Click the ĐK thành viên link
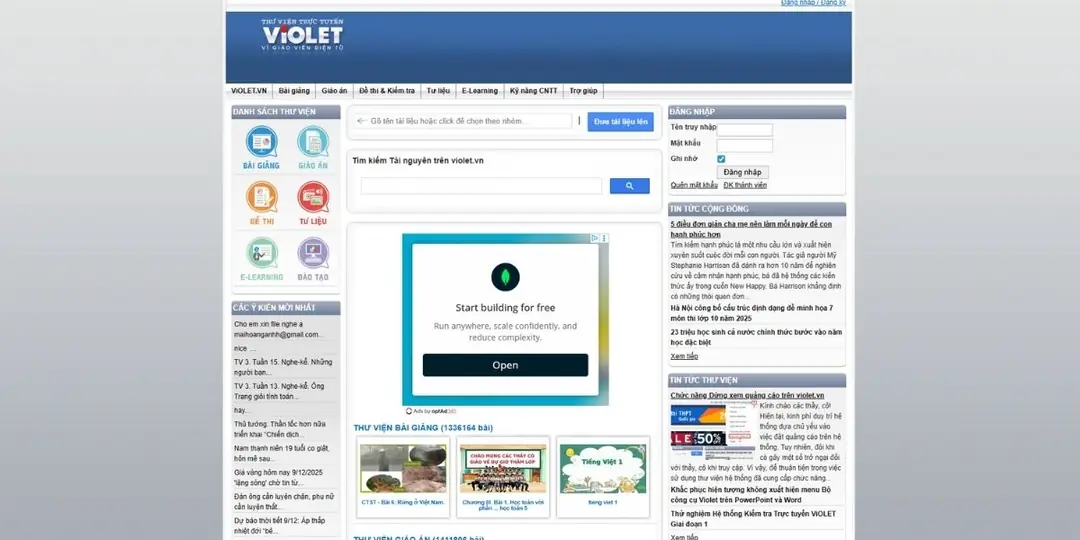The image size is (1080, 540). (745, 185)
